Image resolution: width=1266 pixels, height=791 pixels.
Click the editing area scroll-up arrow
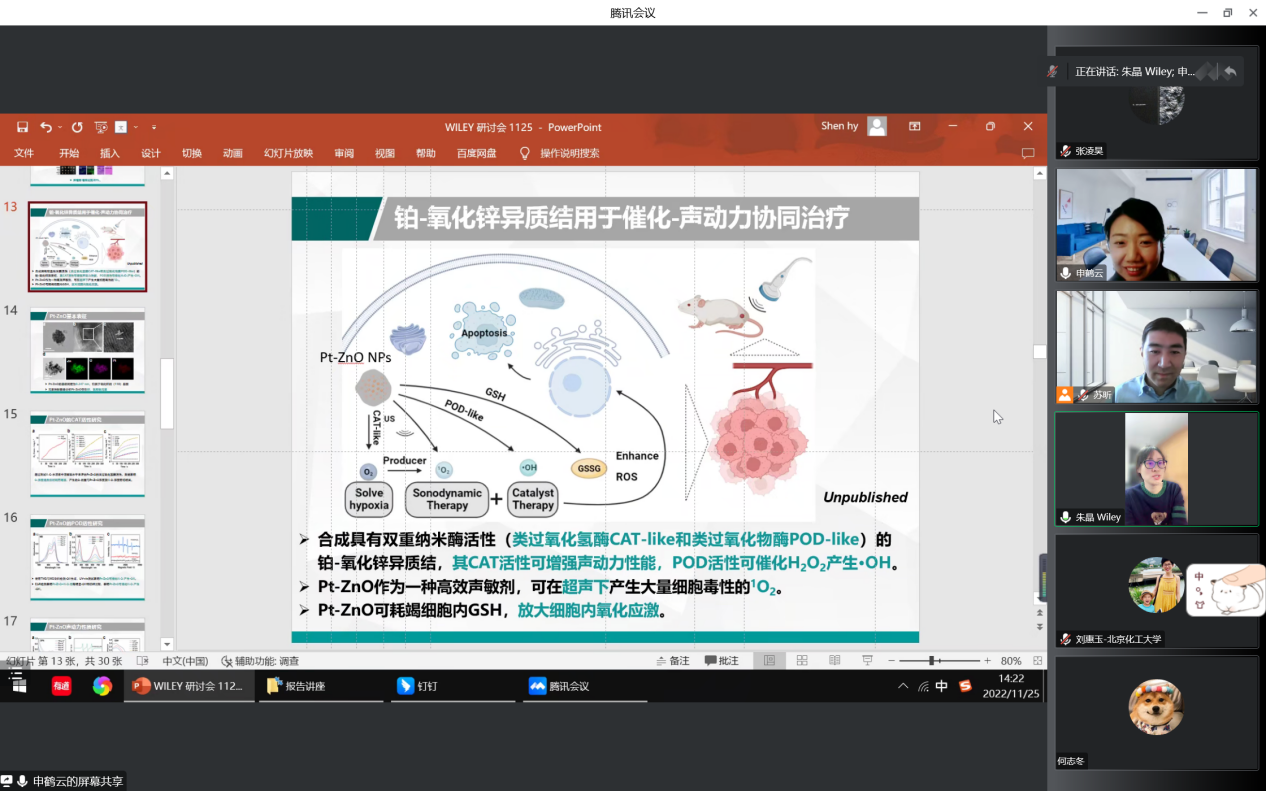pos(1040,174)
